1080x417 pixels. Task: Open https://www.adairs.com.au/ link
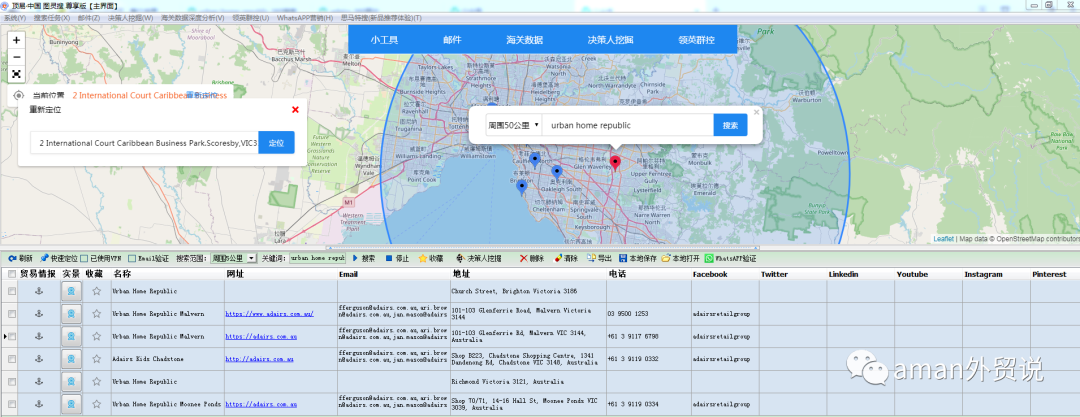[269, 314]
